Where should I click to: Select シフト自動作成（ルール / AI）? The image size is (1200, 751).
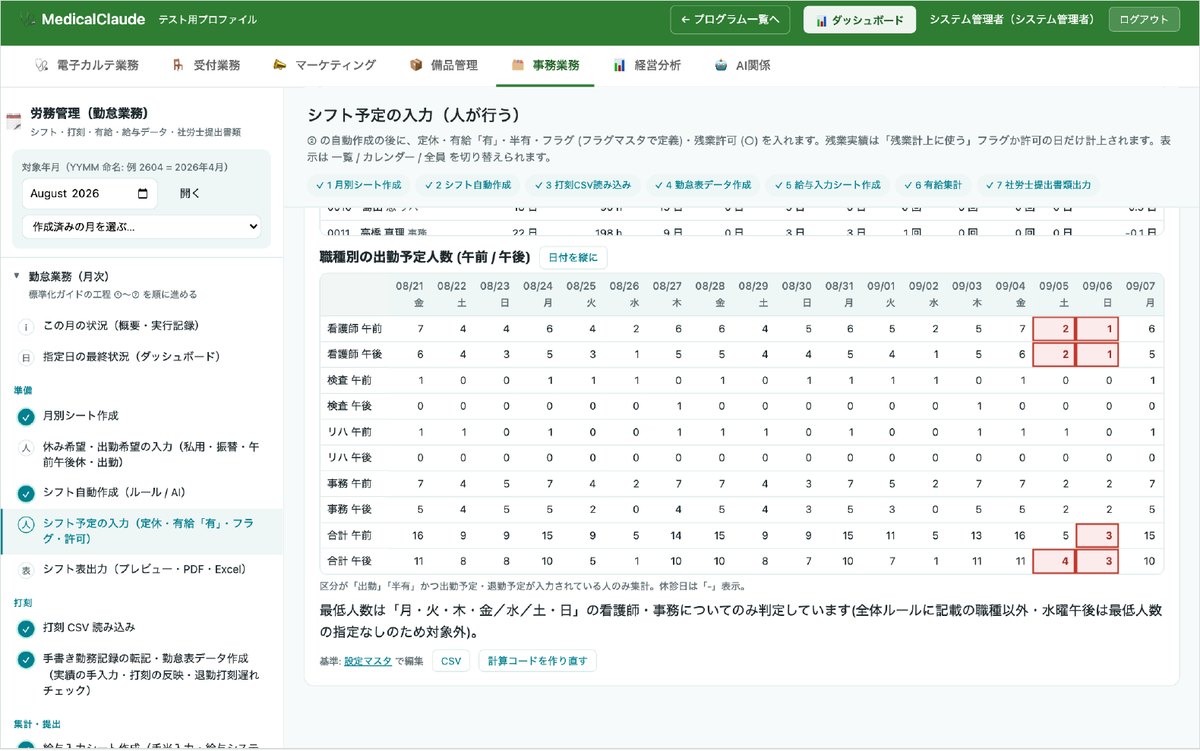(114, 493)
